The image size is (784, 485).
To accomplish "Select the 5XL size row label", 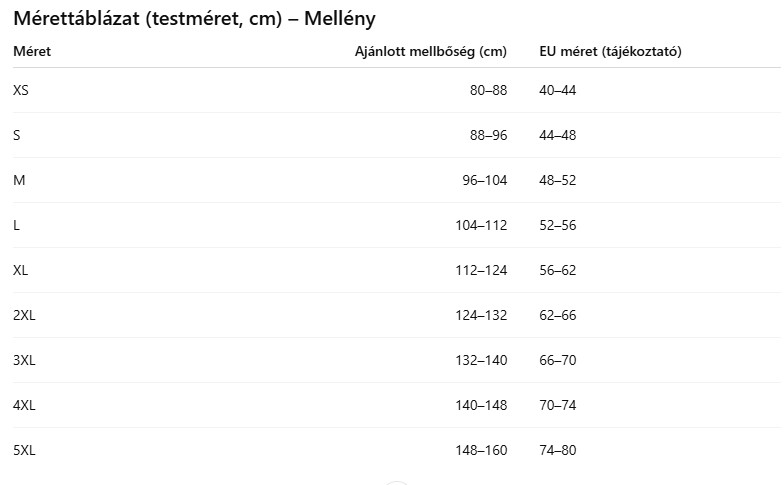I will pos(24,450).
